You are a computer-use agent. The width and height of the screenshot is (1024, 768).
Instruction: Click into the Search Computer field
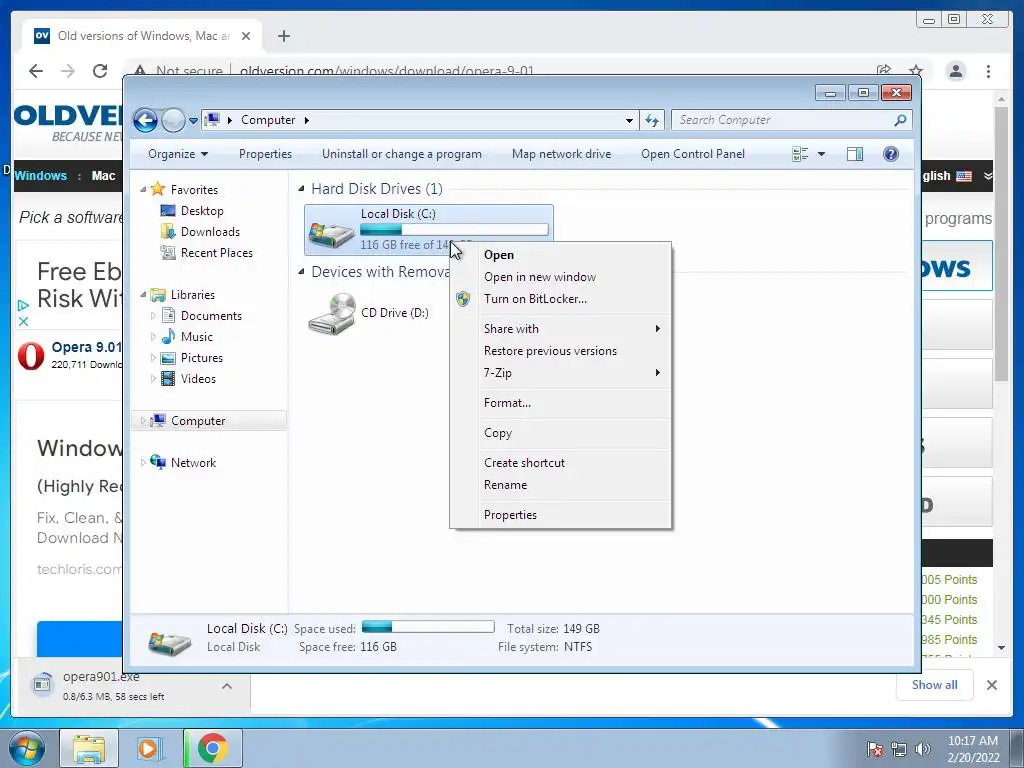click(783, 120)
